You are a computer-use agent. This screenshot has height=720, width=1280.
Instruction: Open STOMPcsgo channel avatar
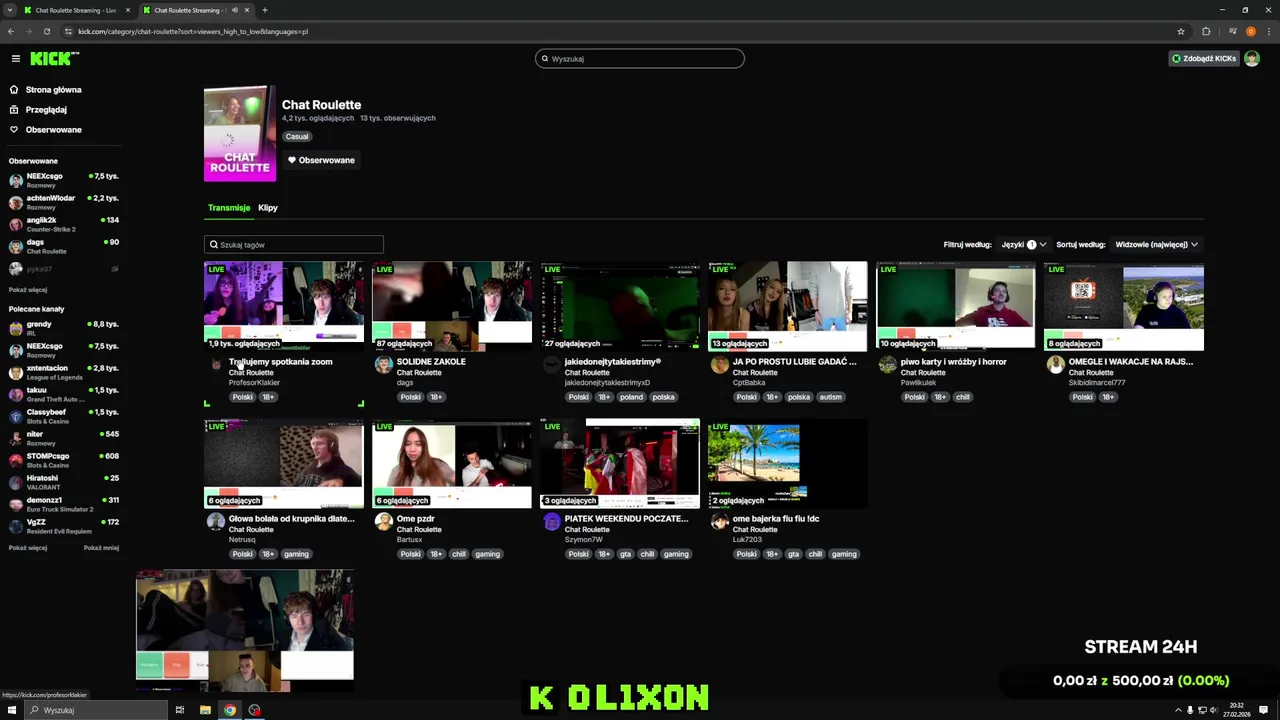coord(16,461)
